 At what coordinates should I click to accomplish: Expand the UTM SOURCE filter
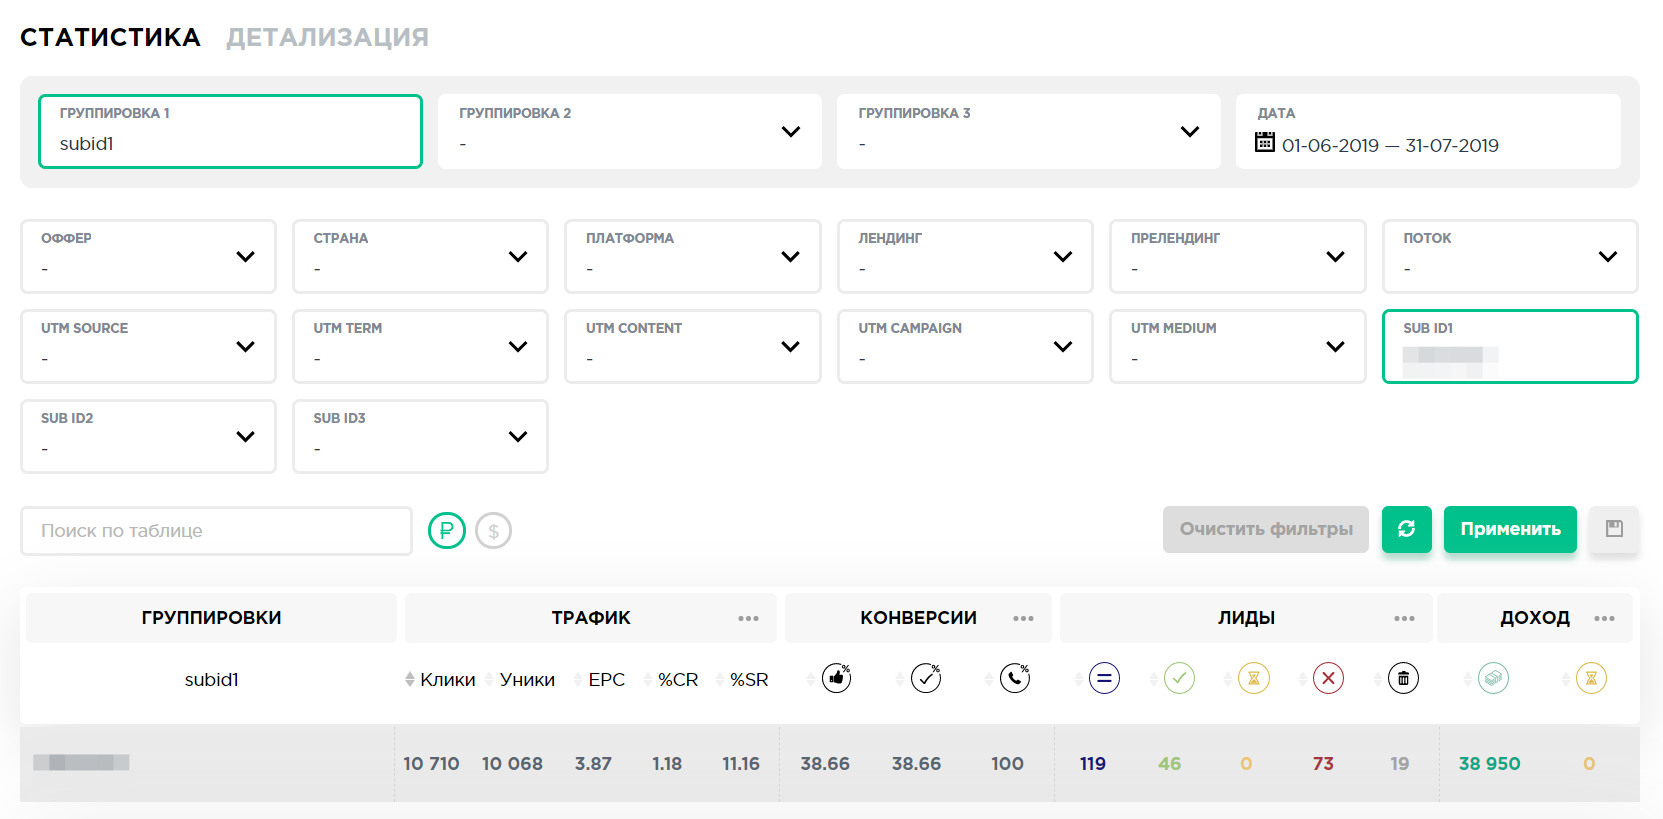[148, 346]
